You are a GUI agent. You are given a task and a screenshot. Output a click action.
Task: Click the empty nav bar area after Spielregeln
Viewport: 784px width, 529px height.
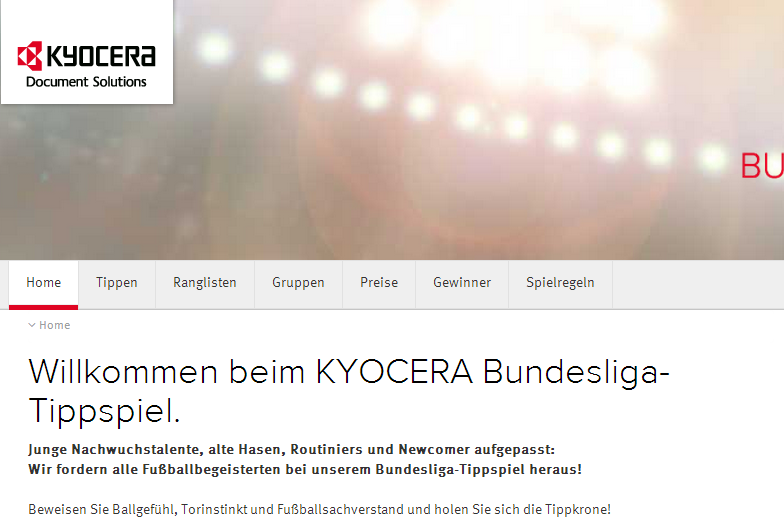(x=698, y=284)
